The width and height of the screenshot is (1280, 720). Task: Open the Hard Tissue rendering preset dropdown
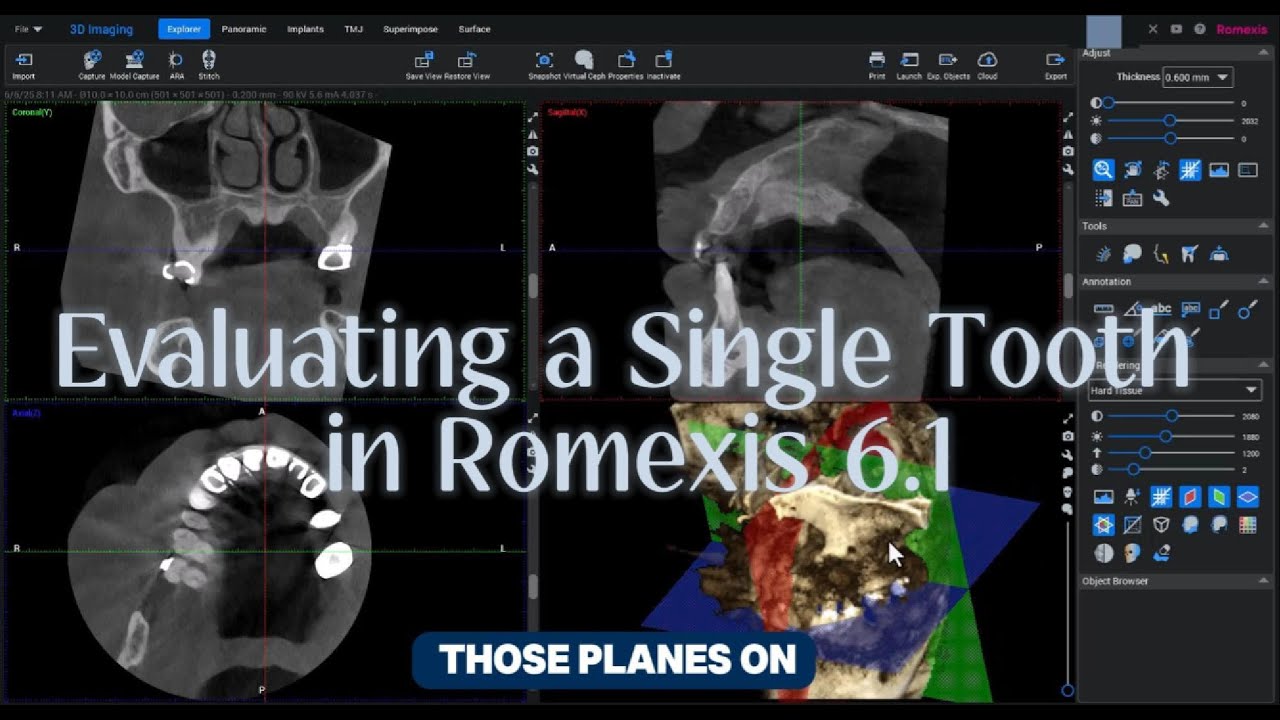click(1174, 390)
